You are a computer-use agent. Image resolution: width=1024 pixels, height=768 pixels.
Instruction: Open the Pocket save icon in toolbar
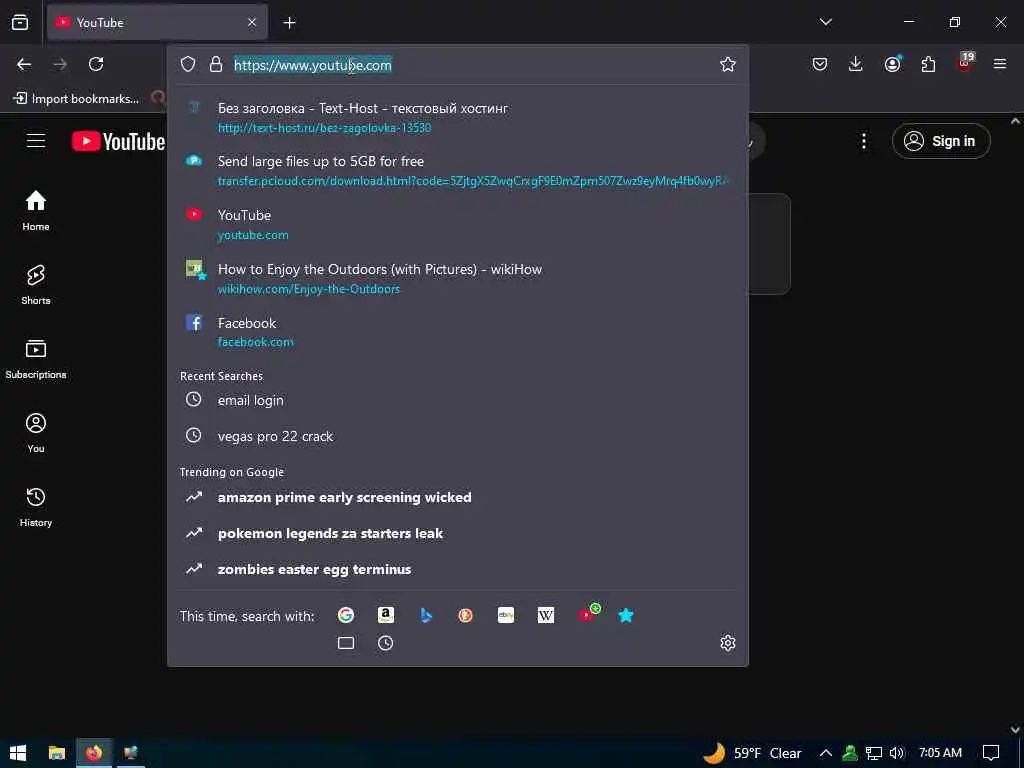820,64
